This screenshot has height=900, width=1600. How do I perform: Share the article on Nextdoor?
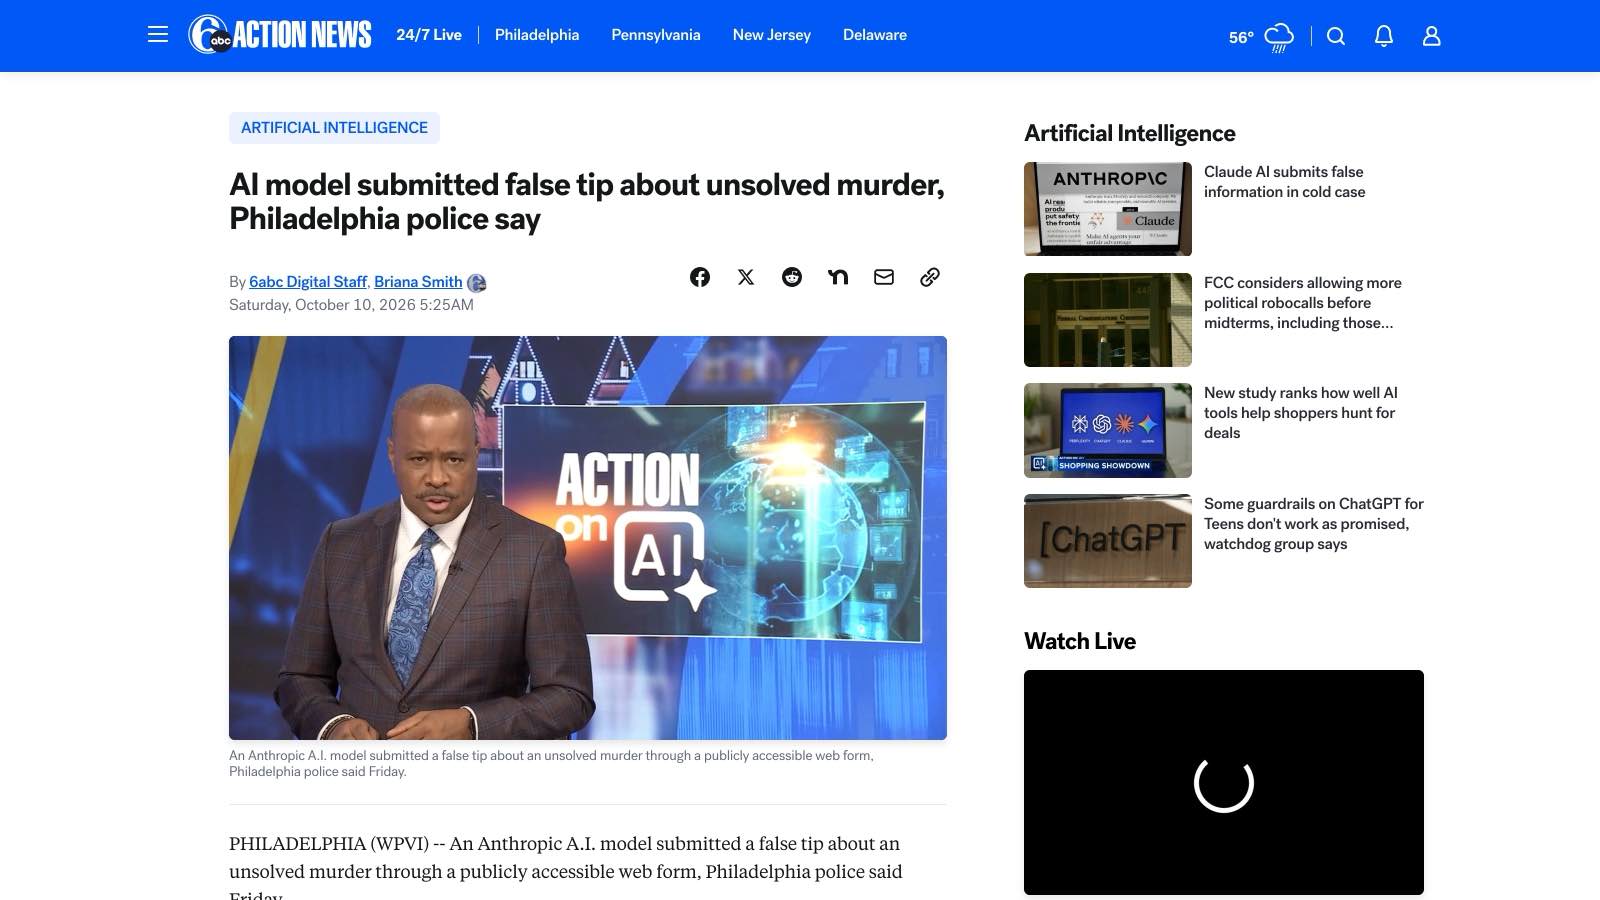pyautogui.click(x=838, y=277)
